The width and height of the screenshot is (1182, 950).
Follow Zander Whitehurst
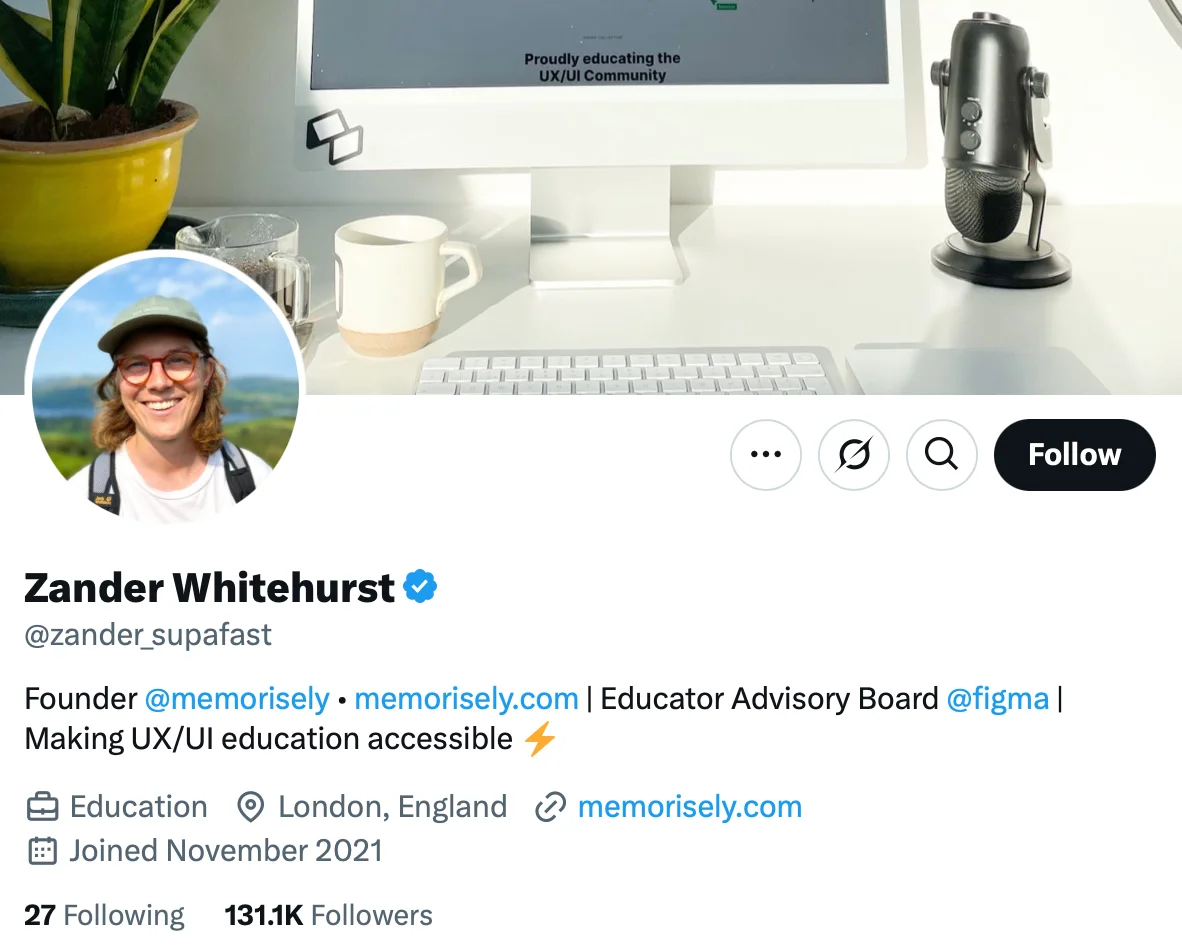pyautogui.click(x=1074, y=455)
